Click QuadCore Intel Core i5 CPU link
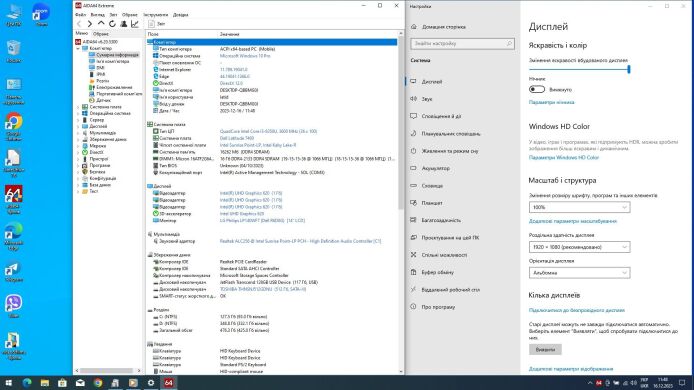694x390 pixels. click(268, 131)
